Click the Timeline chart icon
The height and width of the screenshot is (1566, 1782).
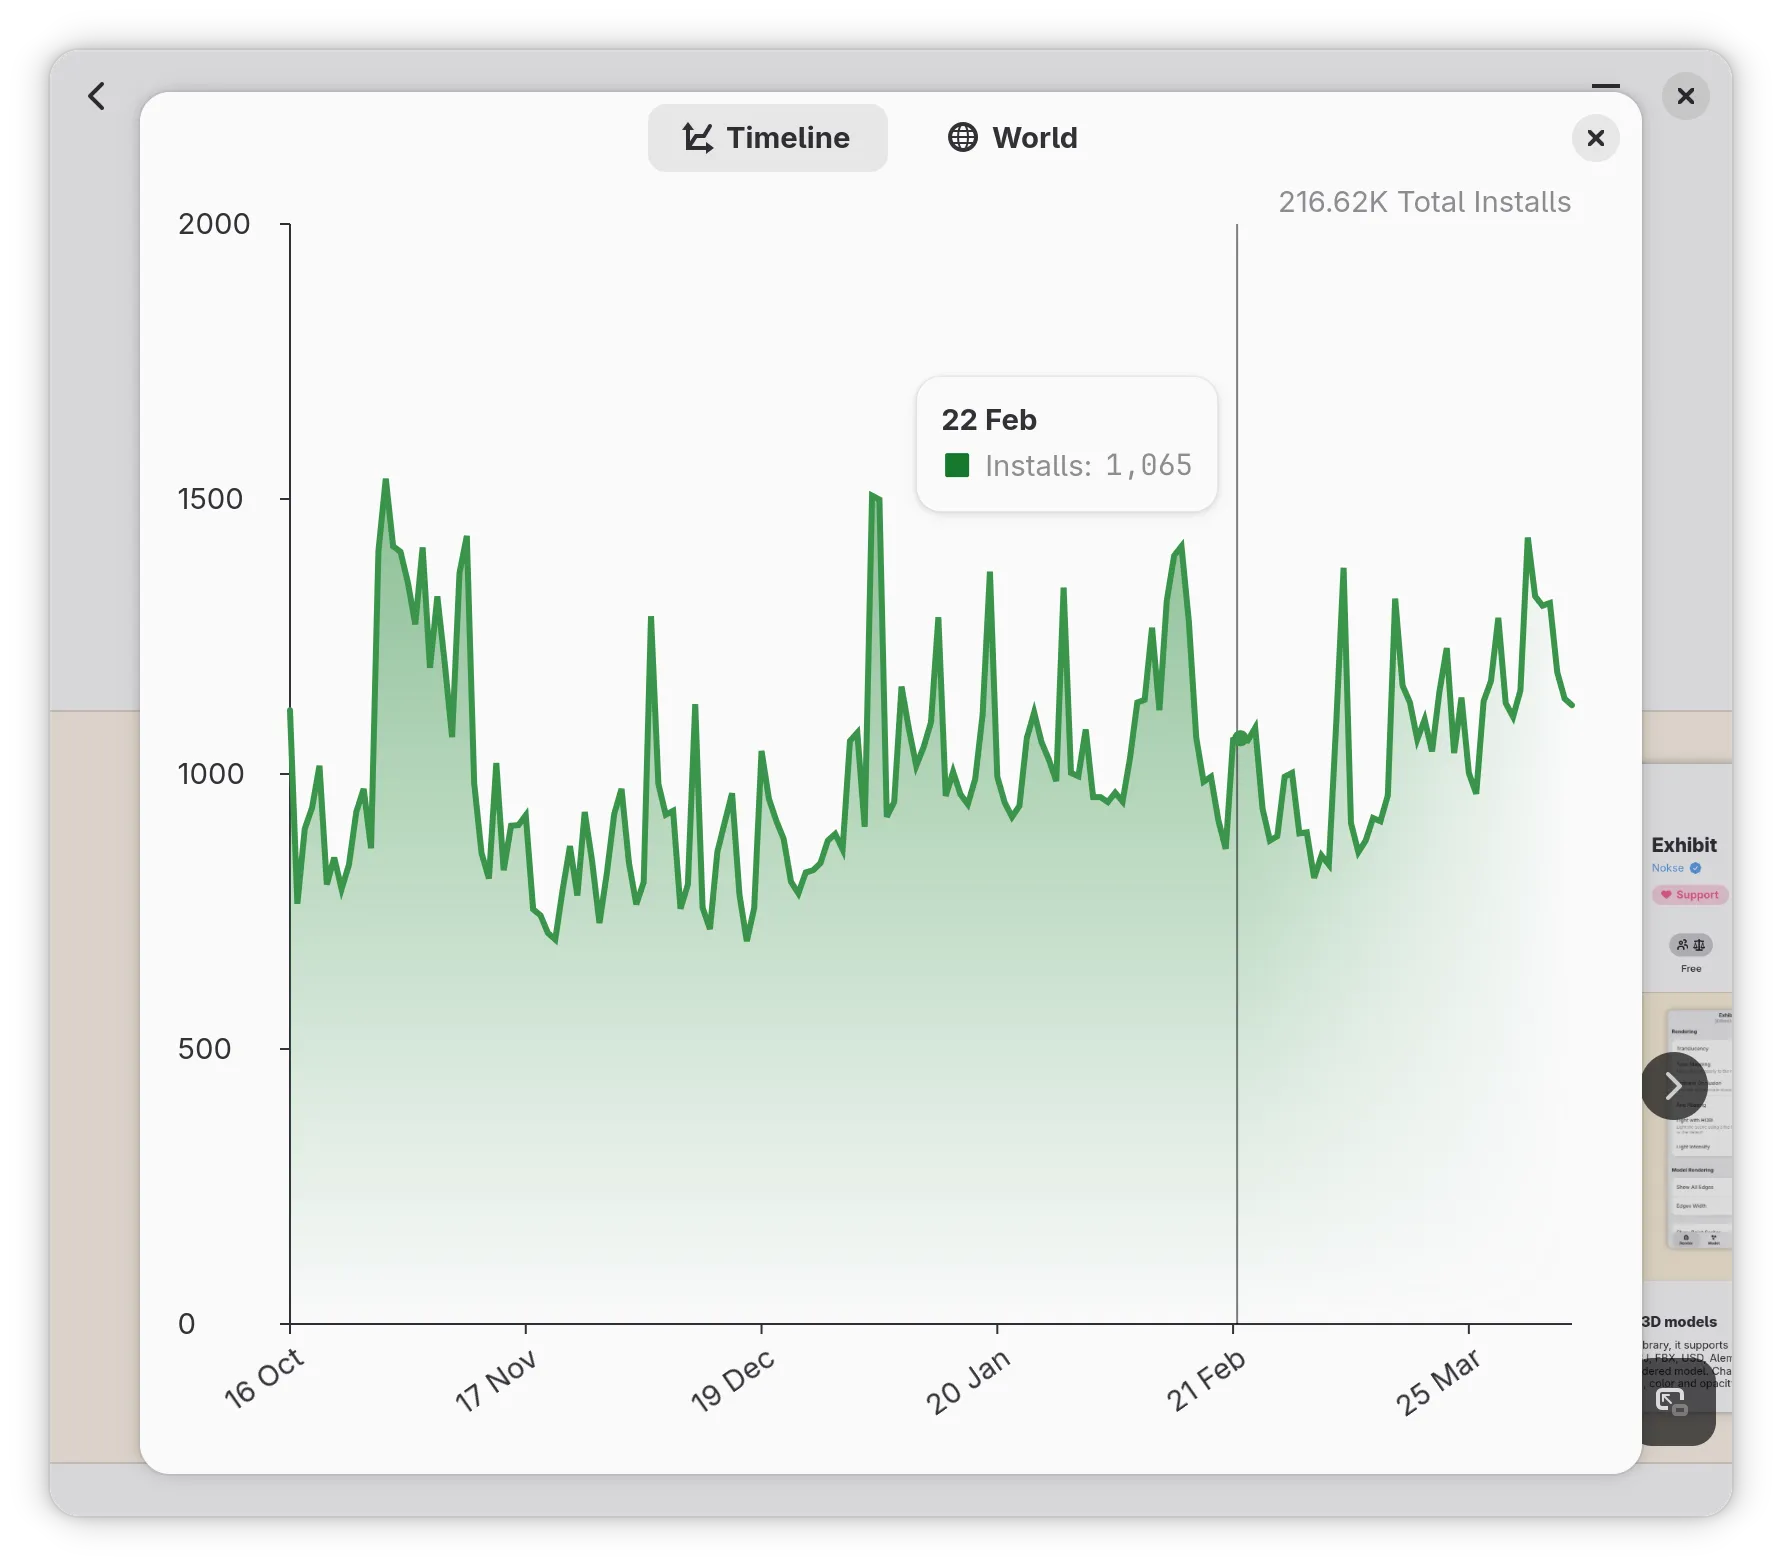tap(697, 138)
